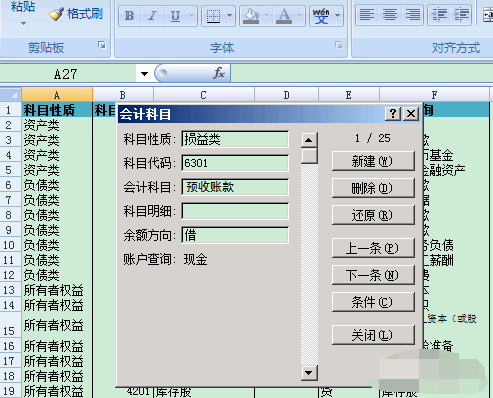Screen dimensions: 493x398
Task: Open Name Box dropdown arrow
Action: [144, 74]
